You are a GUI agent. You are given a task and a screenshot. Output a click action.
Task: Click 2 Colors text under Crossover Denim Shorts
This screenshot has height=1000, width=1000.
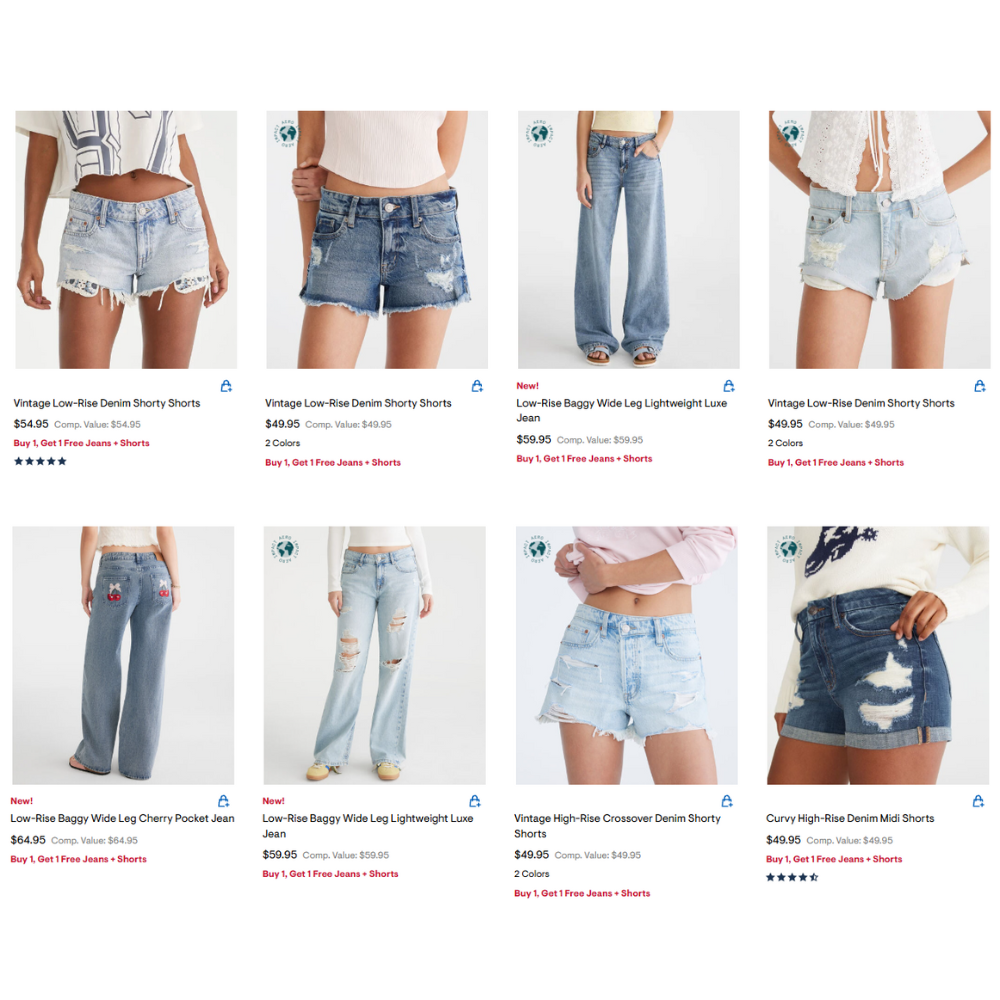(532, 874)
